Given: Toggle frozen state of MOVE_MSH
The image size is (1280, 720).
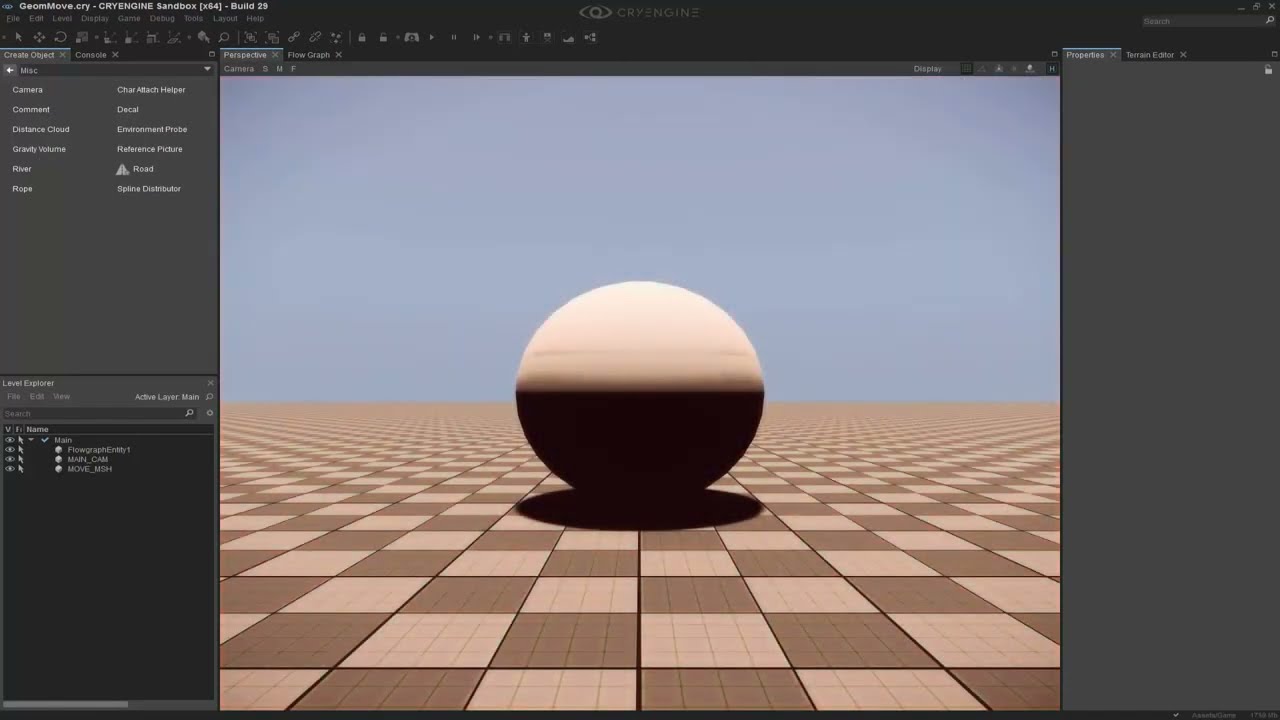Looking at the screenshot, I should click(20, 469).
